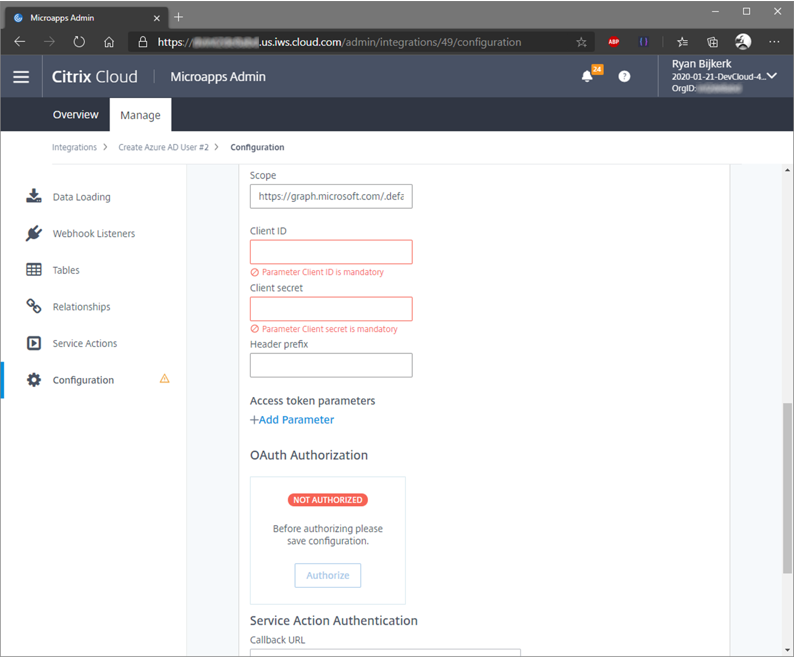Click the Callback URL label
This screenshot has width=794, height=657.
(x=277, y=640)
